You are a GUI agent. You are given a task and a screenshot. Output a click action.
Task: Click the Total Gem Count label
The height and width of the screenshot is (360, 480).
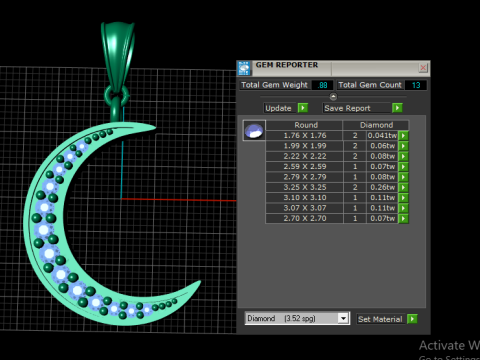pos(370,85)
